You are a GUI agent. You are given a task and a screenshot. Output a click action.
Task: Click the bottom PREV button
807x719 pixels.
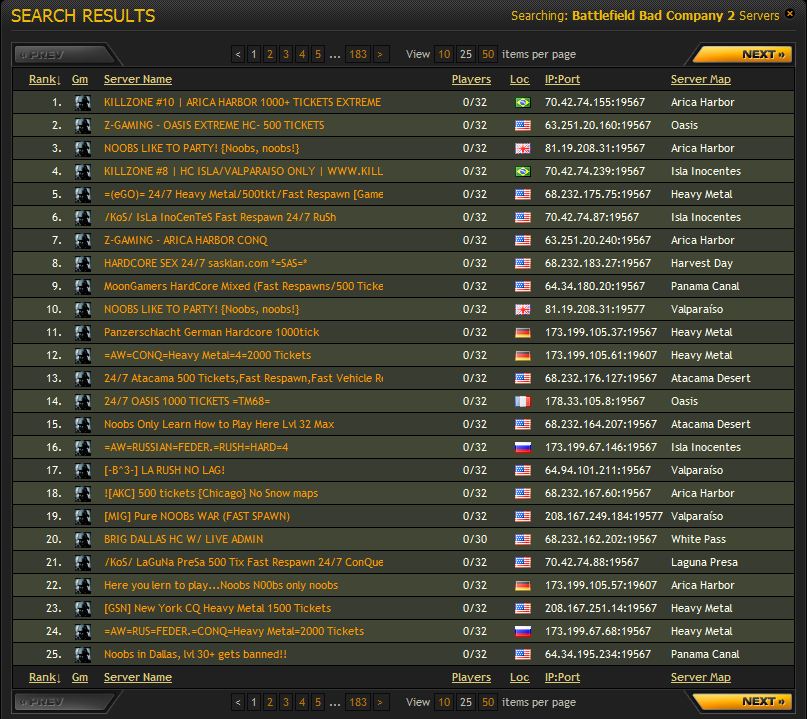(x=64, y=702)
